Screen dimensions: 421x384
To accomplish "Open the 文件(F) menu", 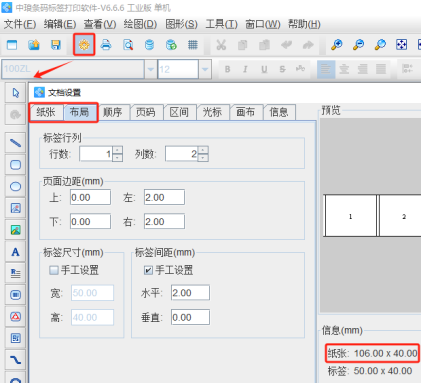I will [x=20, y=24].
